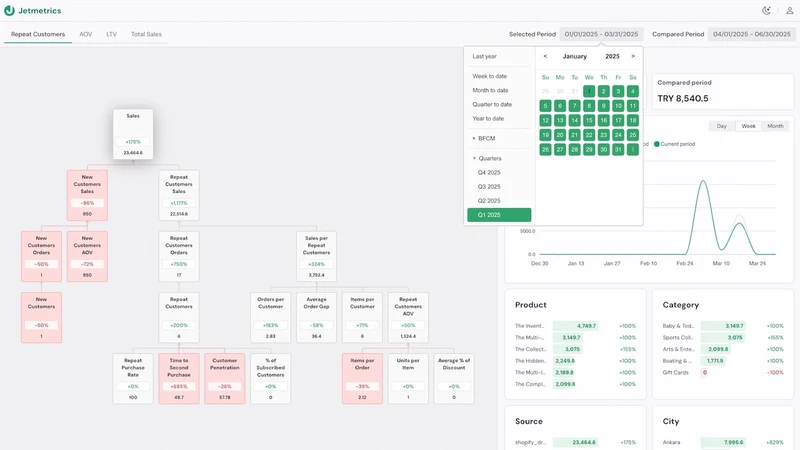Choose Year to date preset
Image resolution: width=800 pixels, height=450 pixels.
[x=488, y=118]
